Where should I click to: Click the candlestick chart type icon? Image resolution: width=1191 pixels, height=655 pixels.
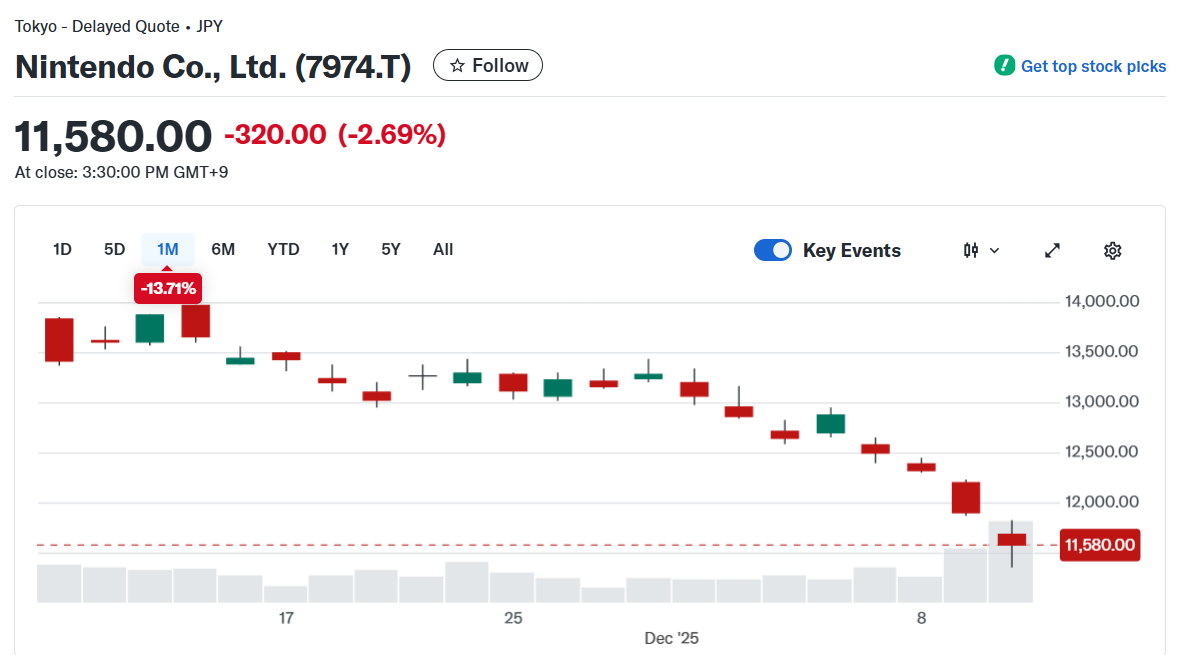click(971, 250)
